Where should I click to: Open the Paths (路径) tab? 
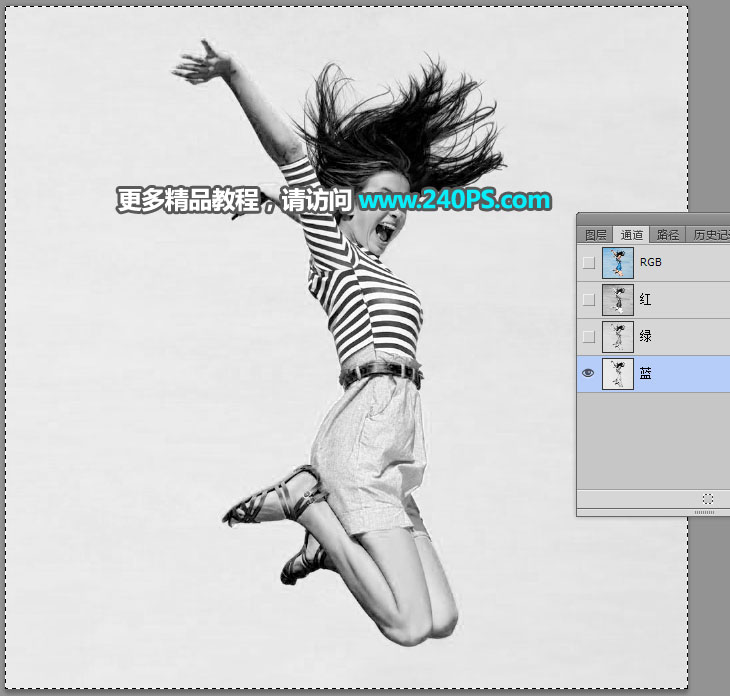tap(668, 235)
